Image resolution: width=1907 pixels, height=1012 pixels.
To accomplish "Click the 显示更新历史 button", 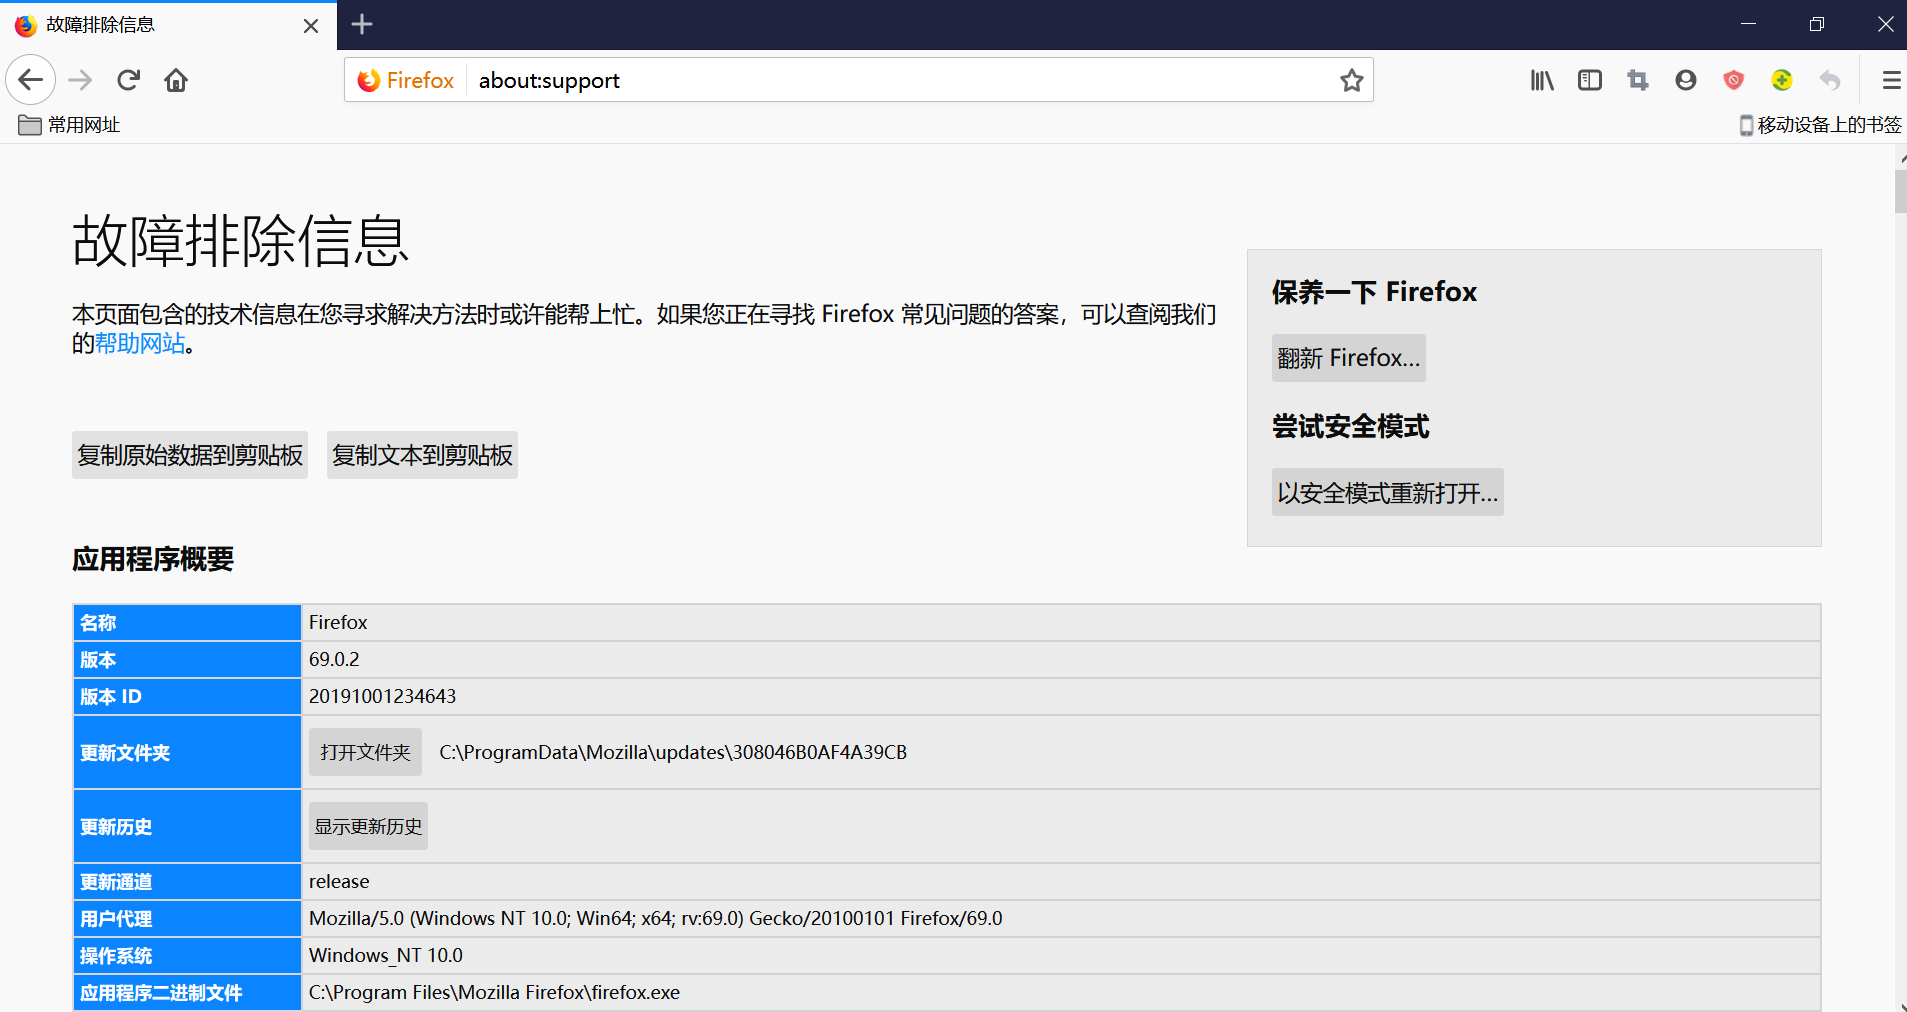I will tap(368, 826).
